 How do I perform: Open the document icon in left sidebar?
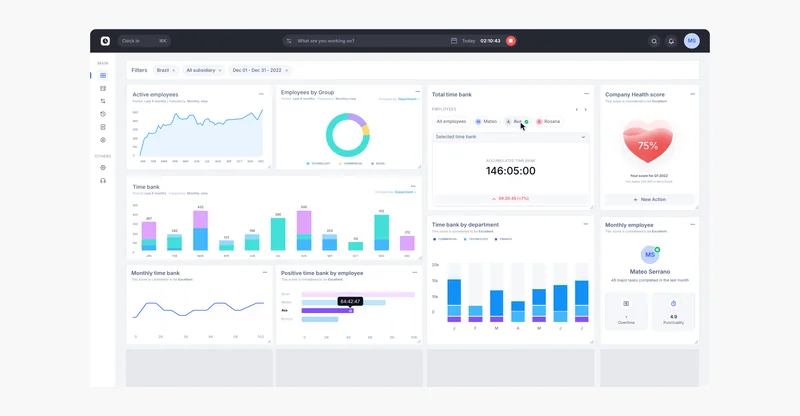[103, 127]
